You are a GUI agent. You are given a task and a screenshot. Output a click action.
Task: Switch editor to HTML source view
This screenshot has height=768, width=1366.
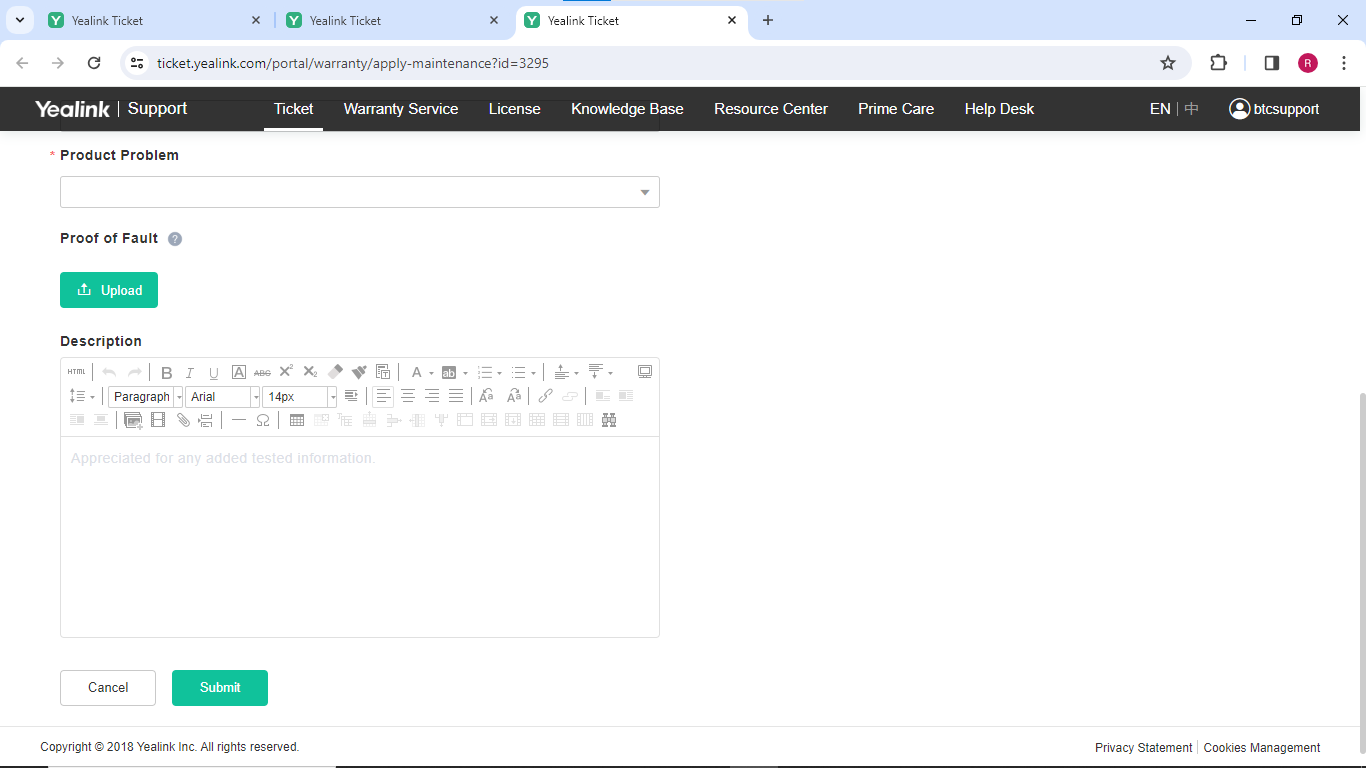pyautogui.click(x=77, y=372)
